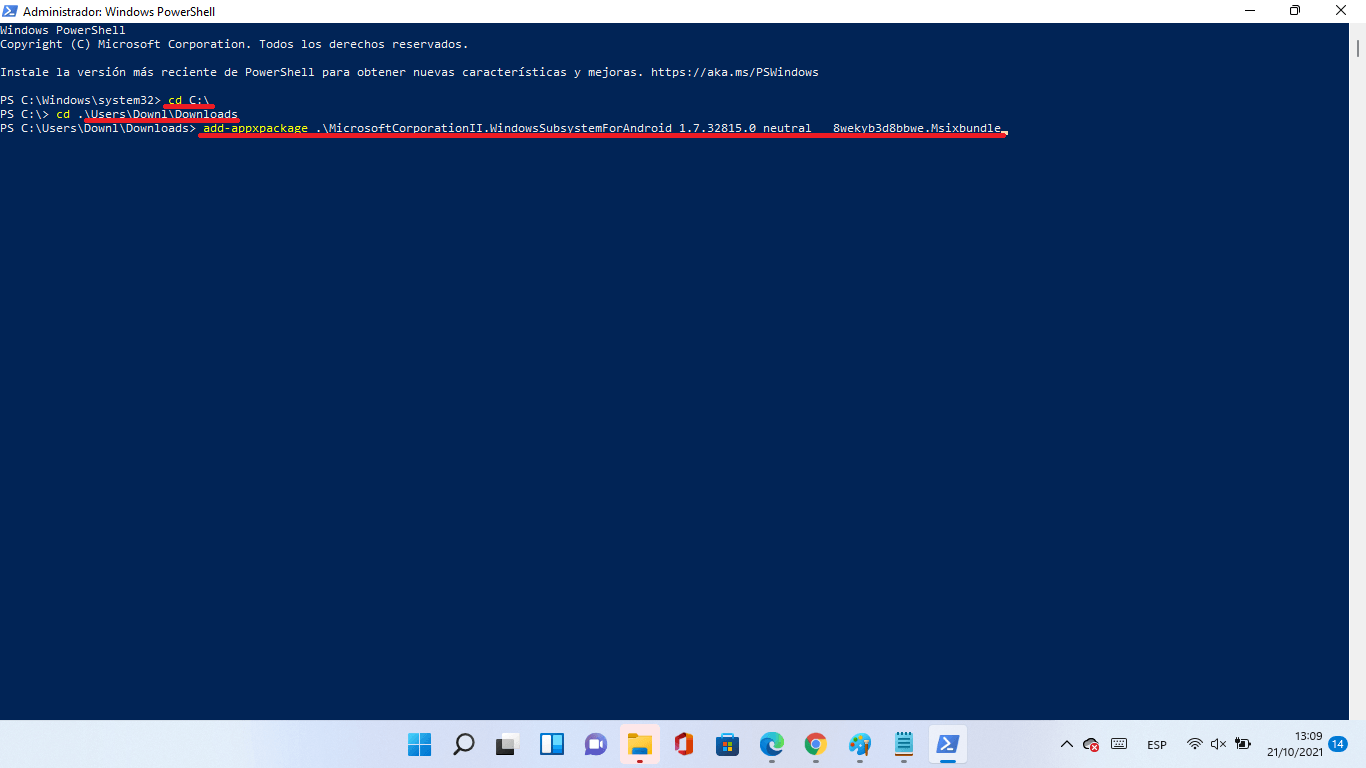Image resolution: width=1366 pixels, height=768 pixels.
Task: Click the 'Administrador: Windows PowerShell' window title
Action: pyautogui.click(x=119, y=12)
